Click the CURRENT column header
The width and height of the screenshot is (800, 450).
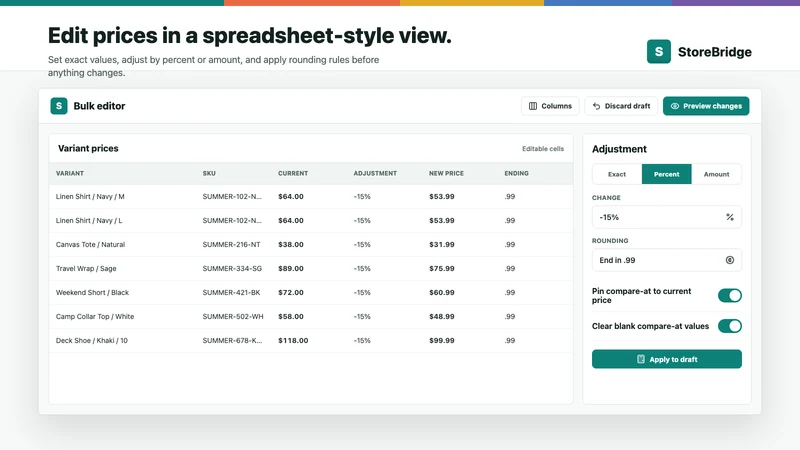(293, 173)
